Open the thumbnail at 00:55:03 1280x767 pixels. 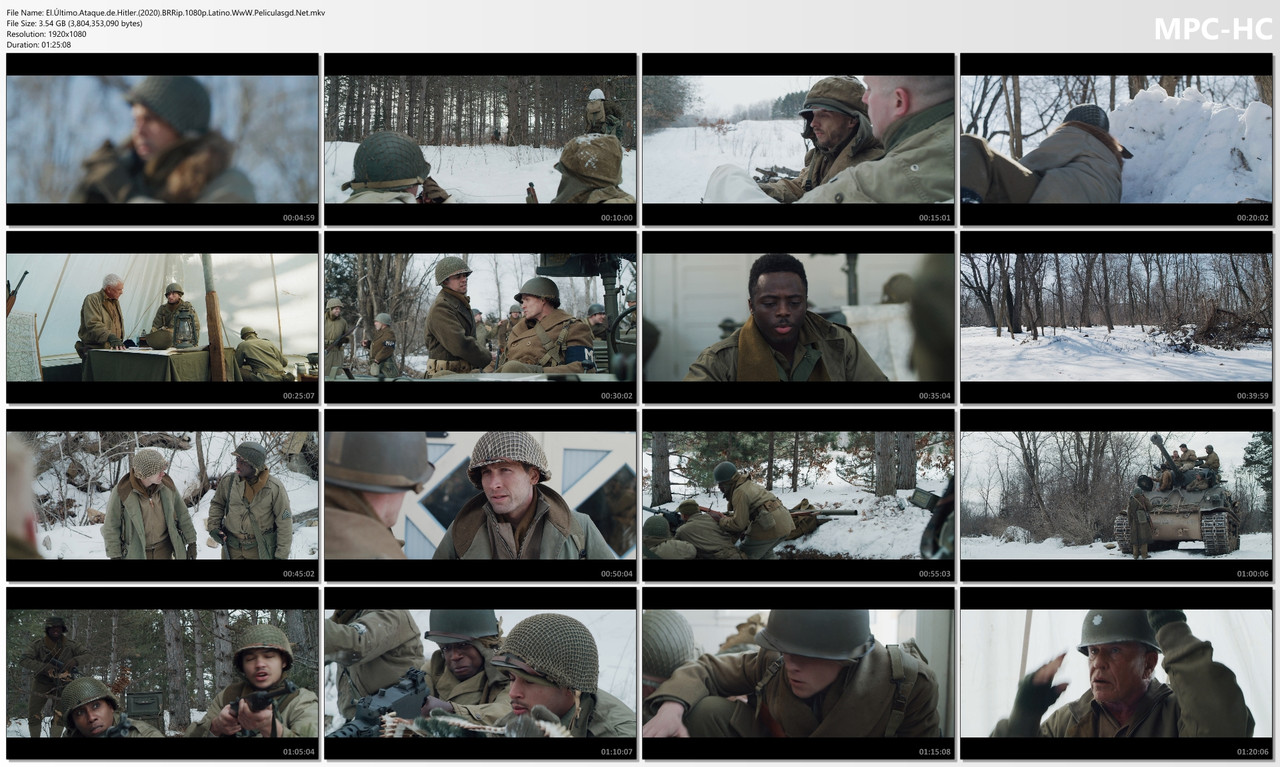tap(798, 495)
